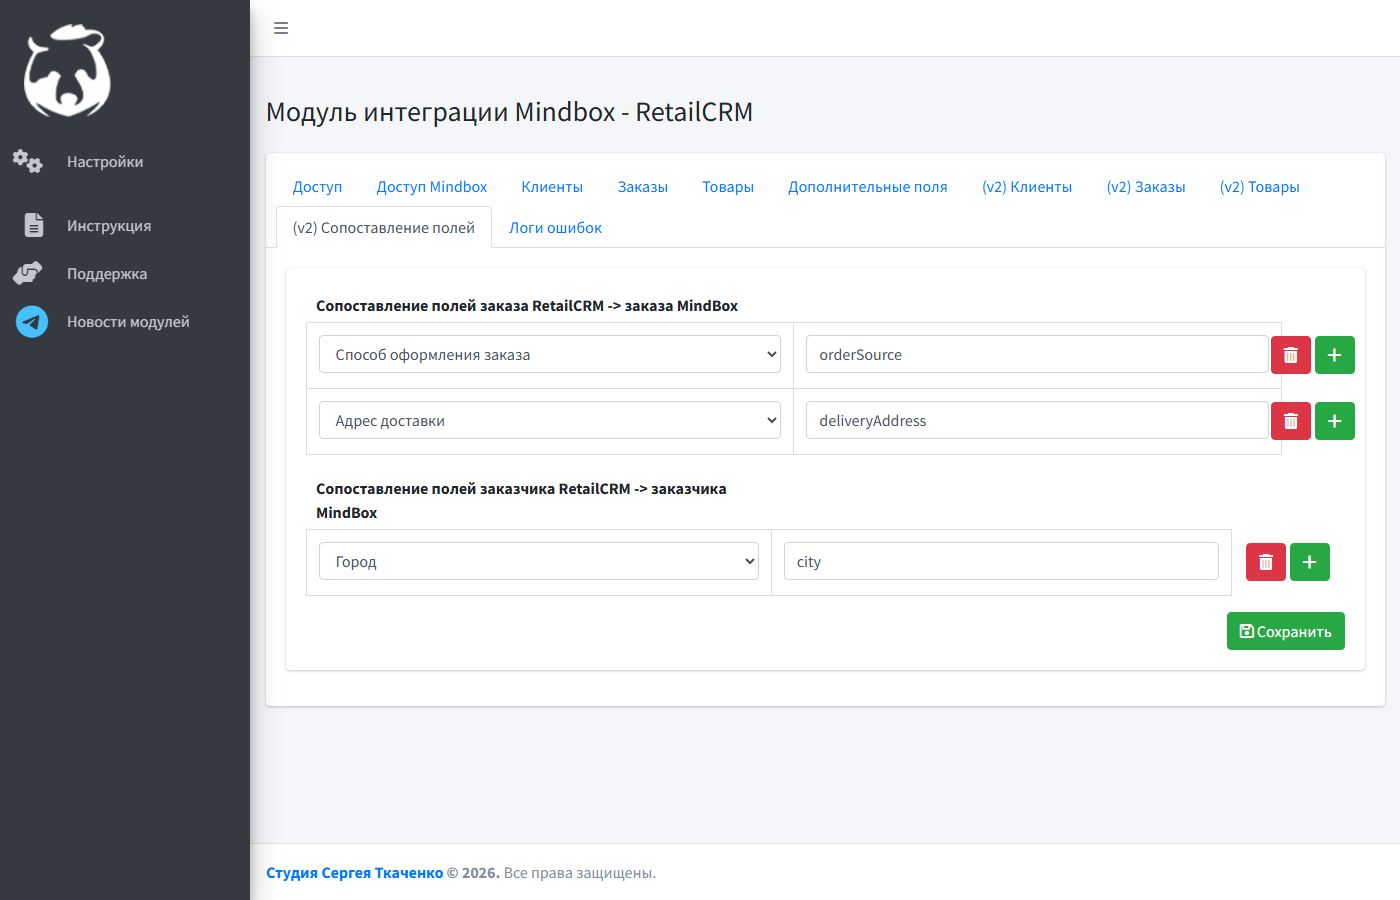Screen dimensions: 1400x900
Task: Open Новости модулей in the sidebar
Action: pyautogui.click(x=128, y=322)
